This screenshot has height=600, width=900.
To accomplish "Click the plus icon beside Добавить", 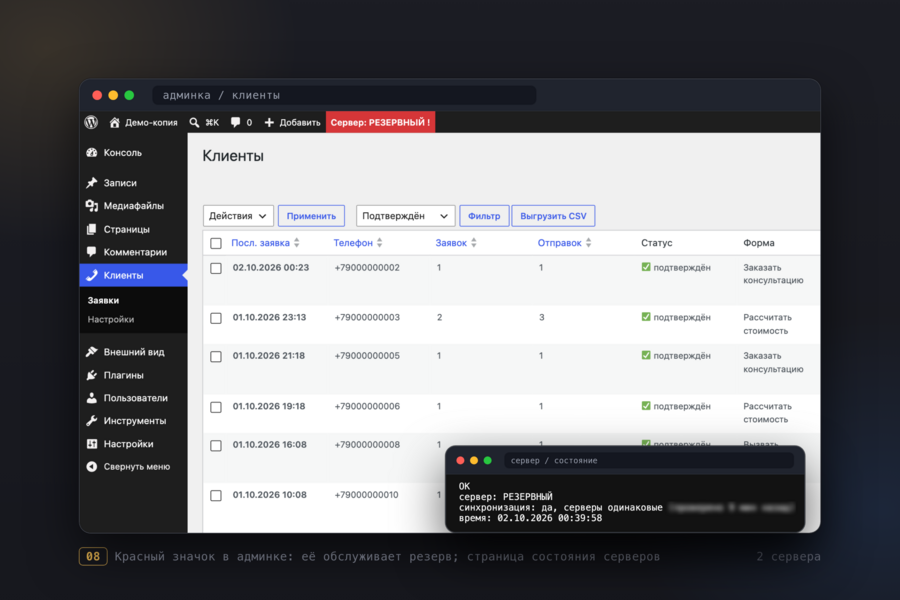I will click(x=269, y=122).
